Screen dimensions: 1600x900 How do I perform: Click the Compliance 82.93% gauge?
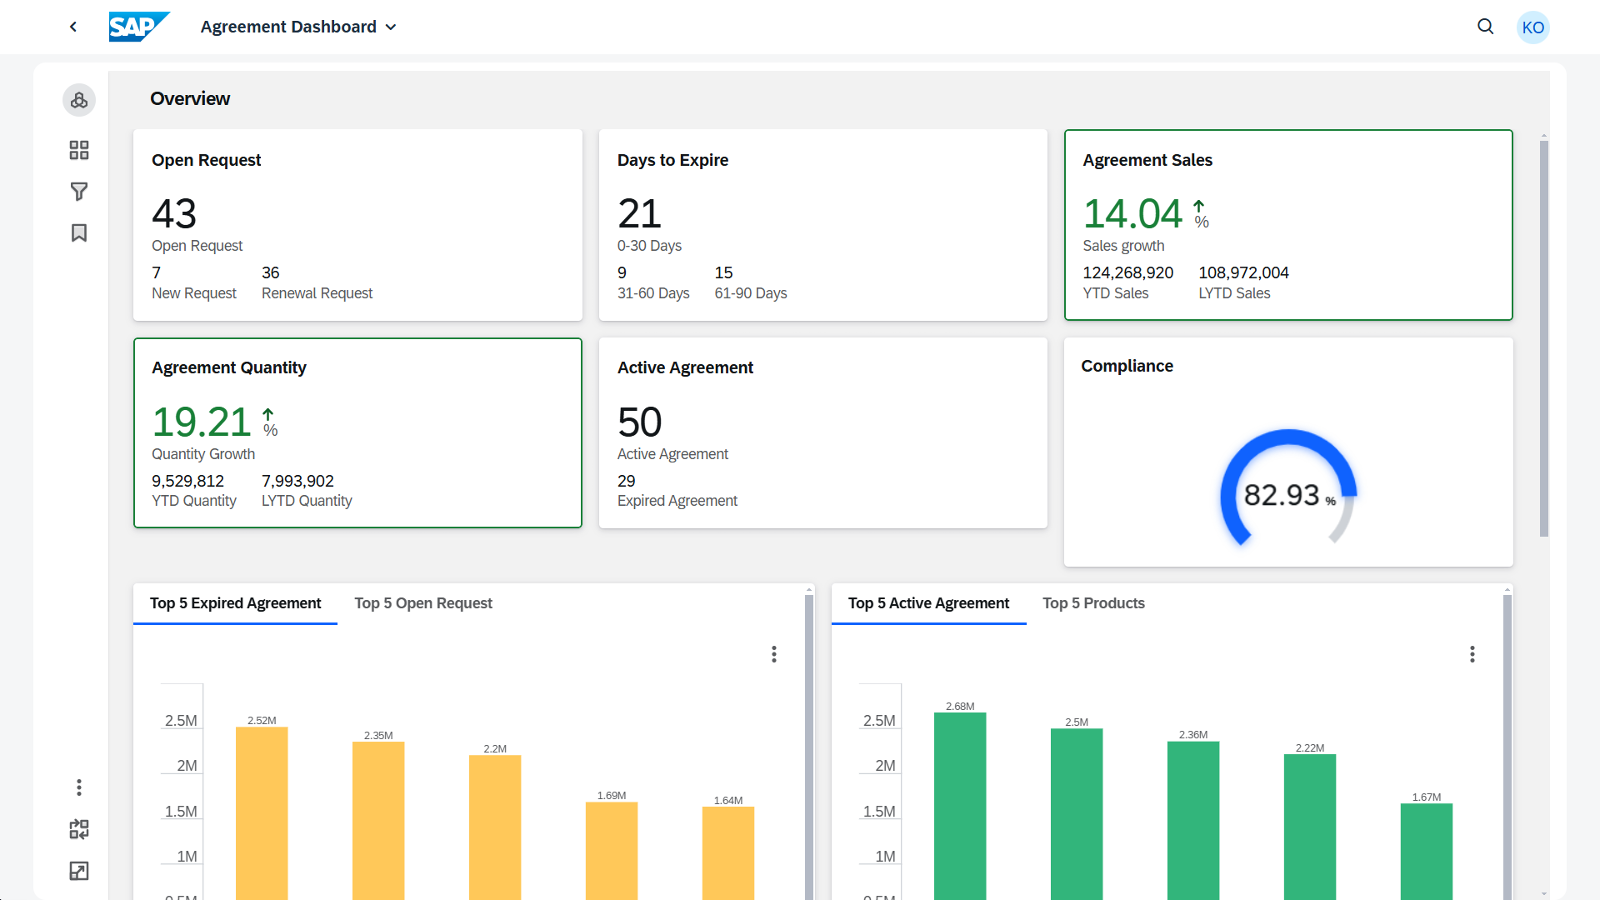point(1288,490)
